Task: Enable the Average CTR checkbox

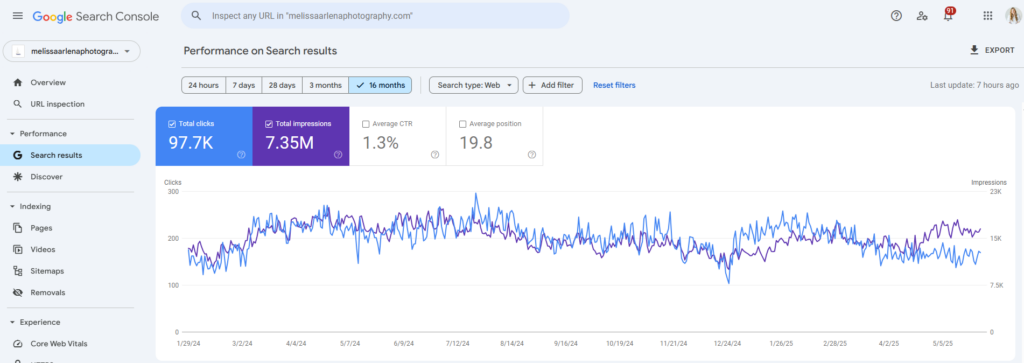Action: pos(366,124)
